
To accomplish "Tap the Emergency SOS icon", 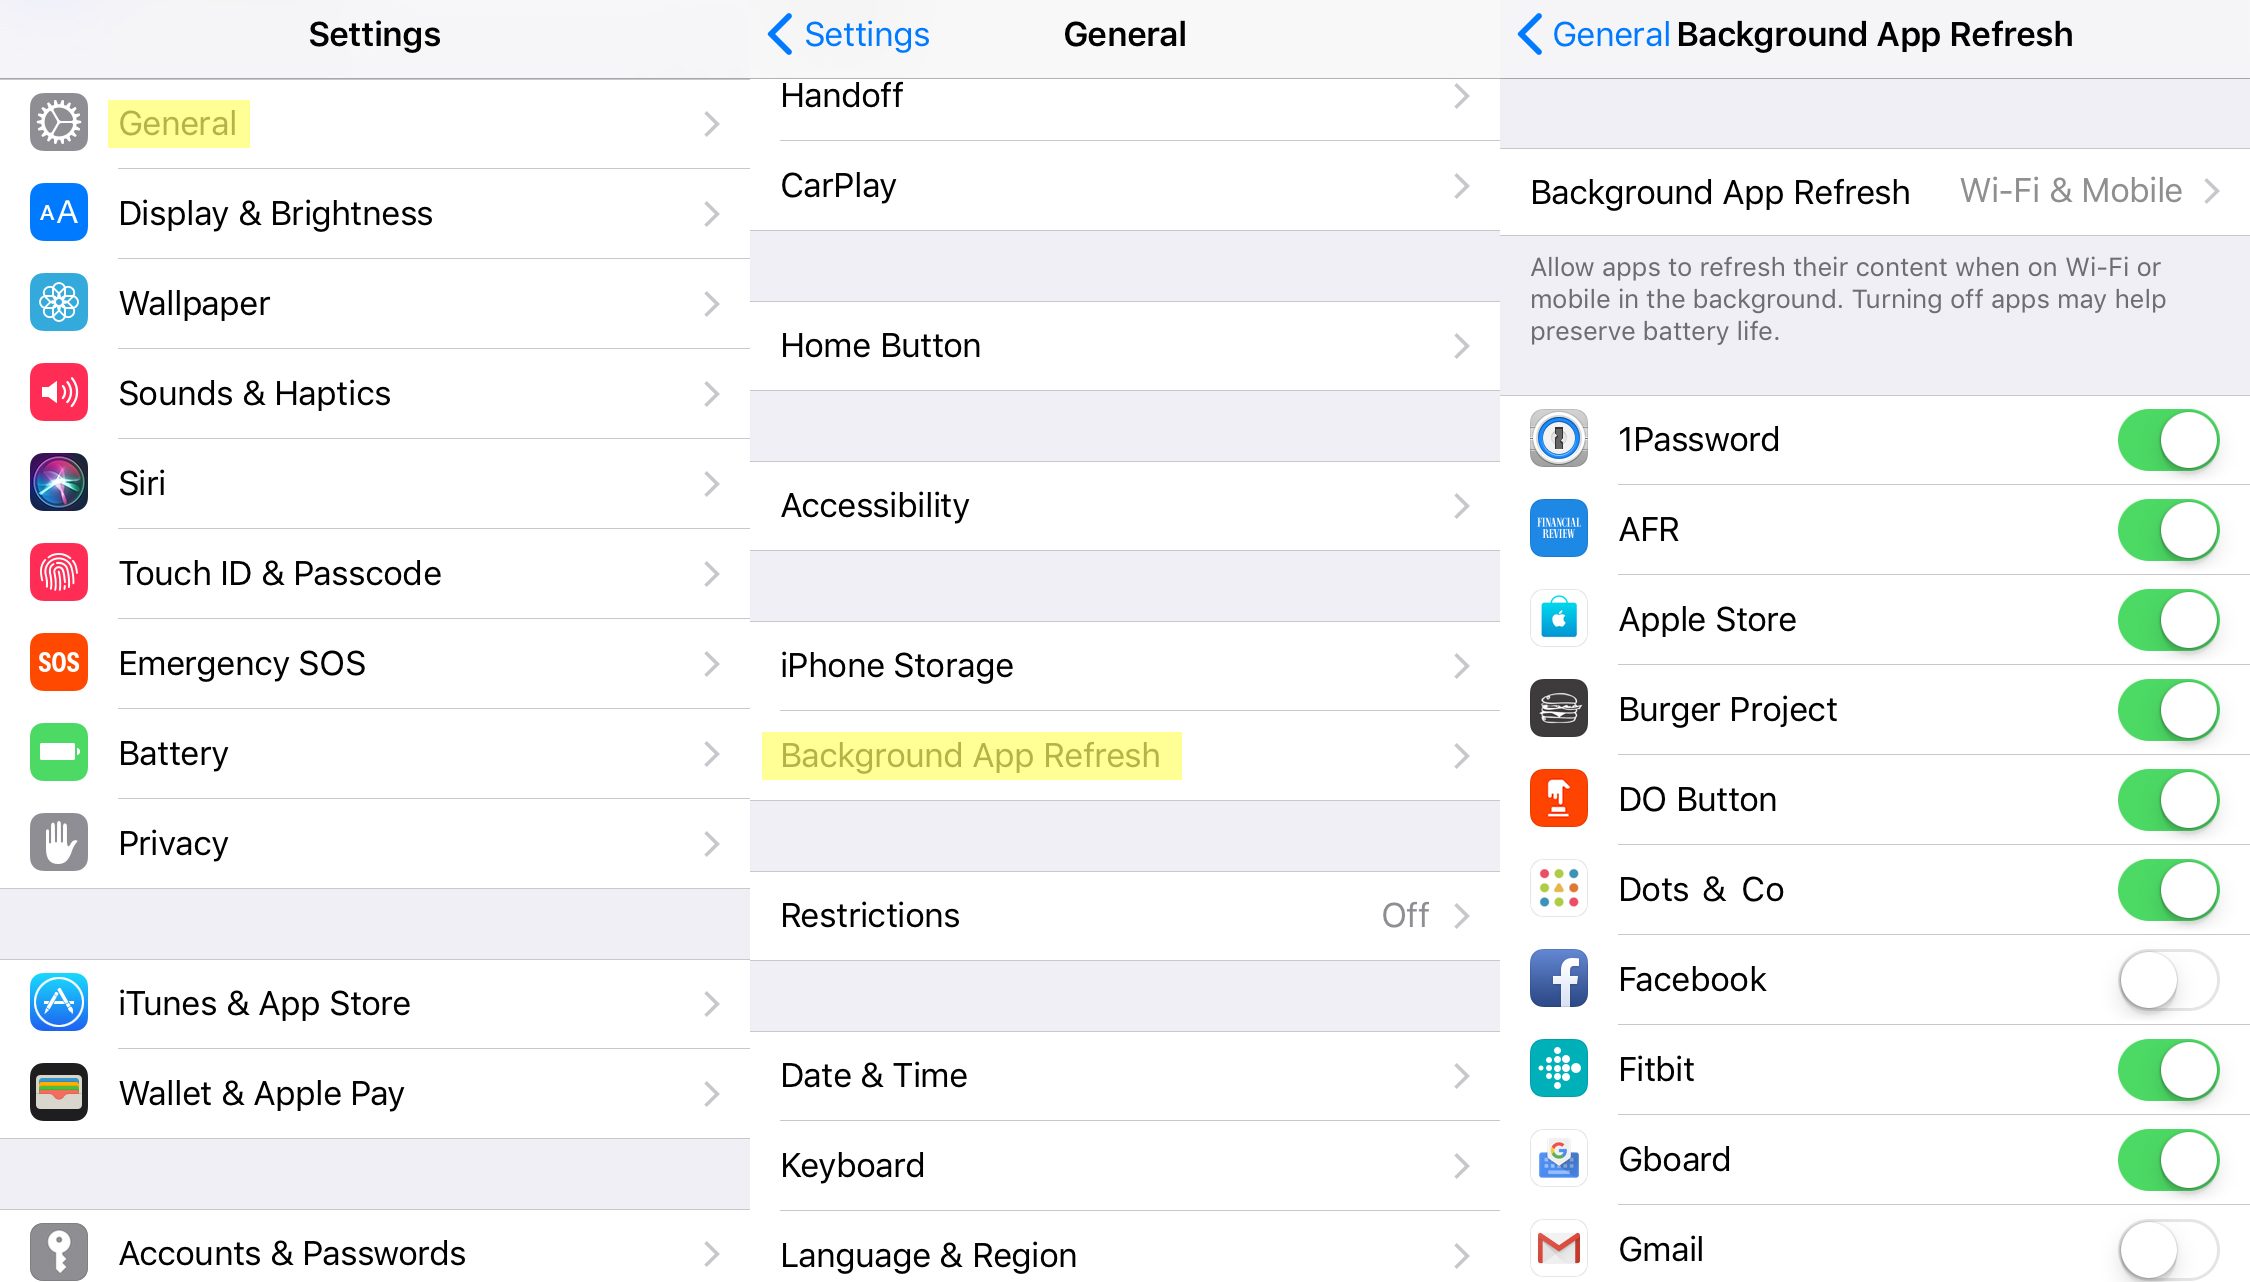I will pos(59,663).
